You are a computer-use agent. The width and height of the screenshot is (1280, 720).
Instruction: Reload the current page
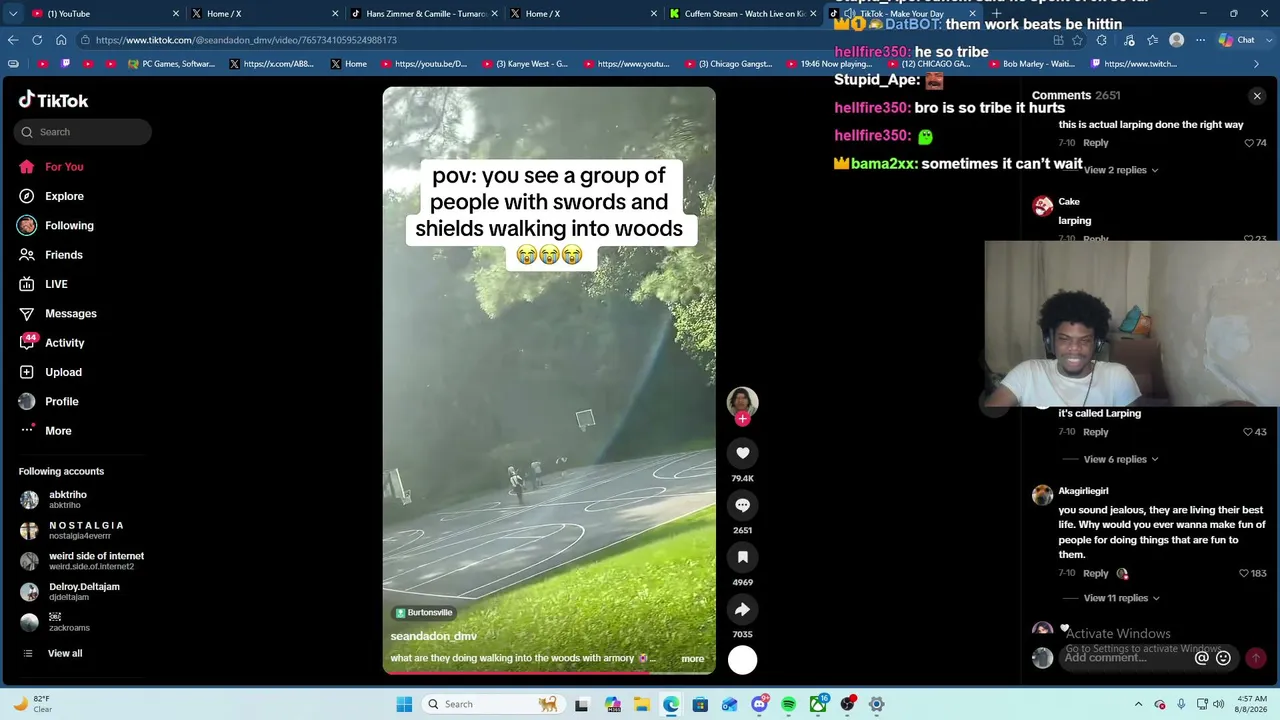pyautogui.click(x=37, y=40)
